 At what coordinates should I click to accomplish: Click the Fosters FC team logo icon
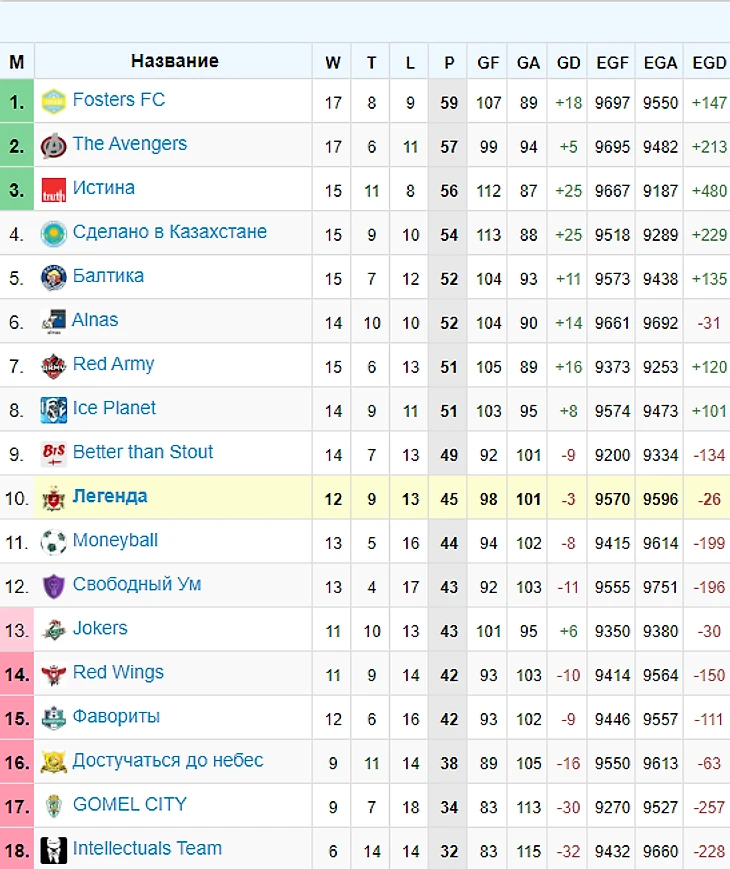click(53, 101)
